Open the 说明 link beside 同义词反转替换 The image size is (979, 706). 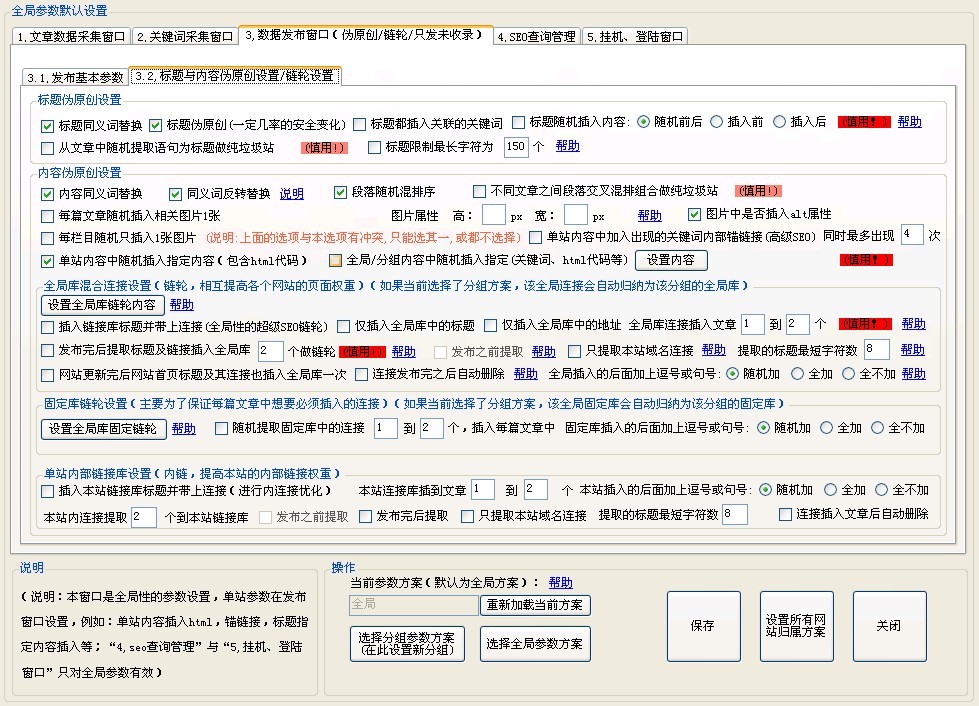(x=291, y=193)
